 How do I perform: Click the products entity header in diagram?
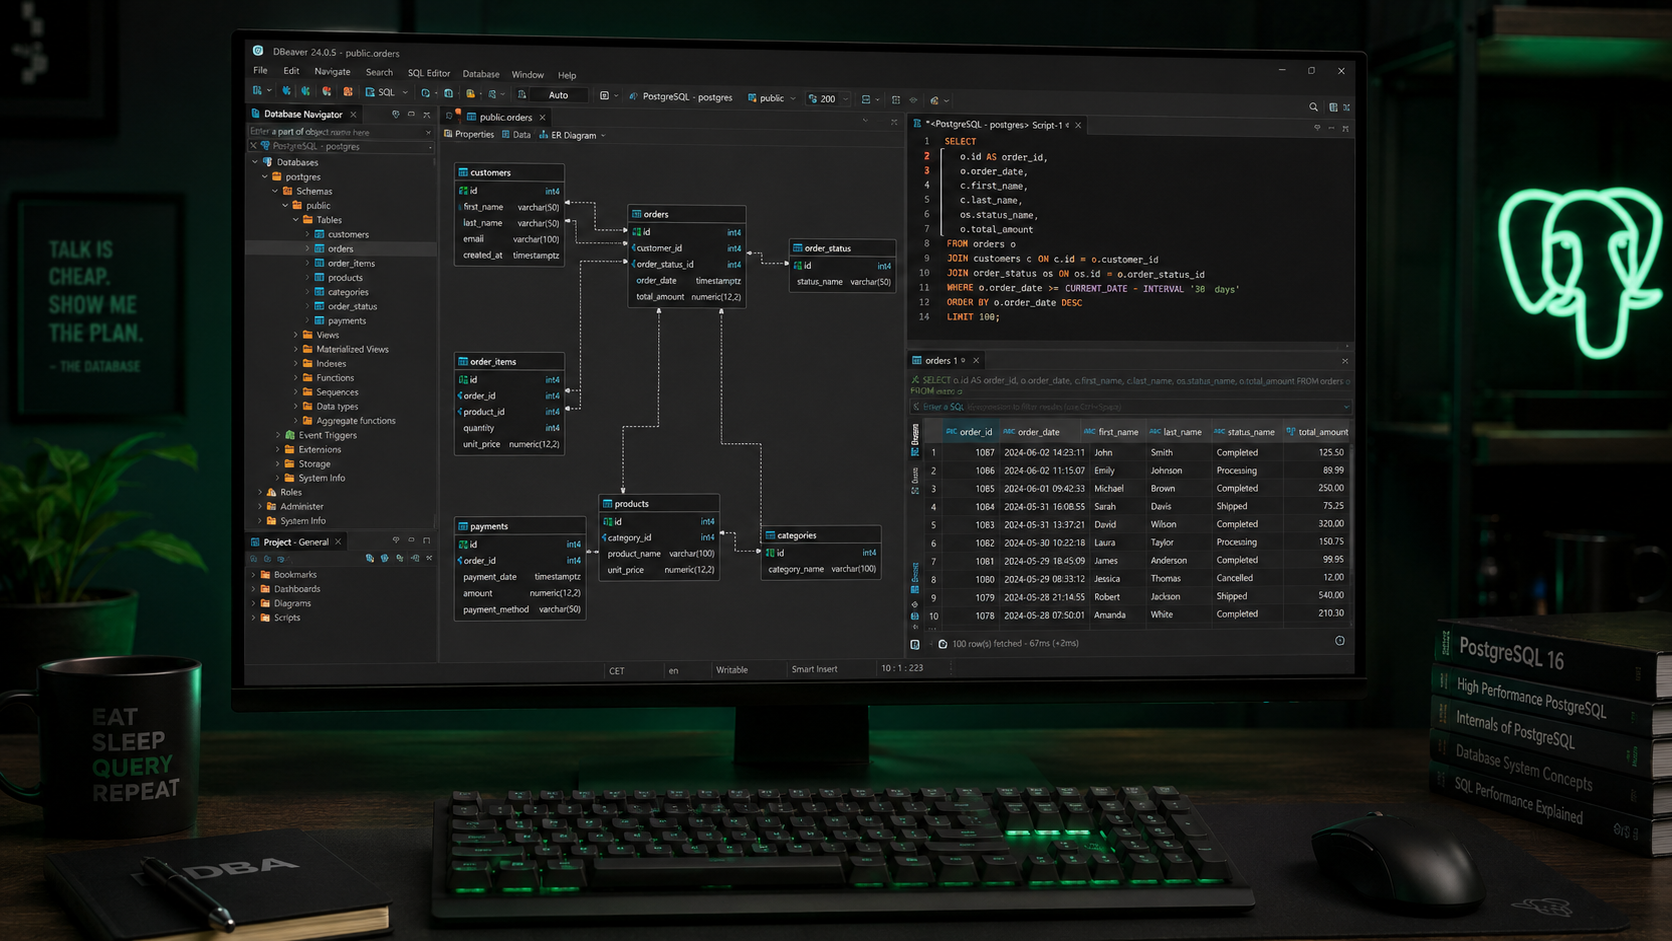pos(659,504)
